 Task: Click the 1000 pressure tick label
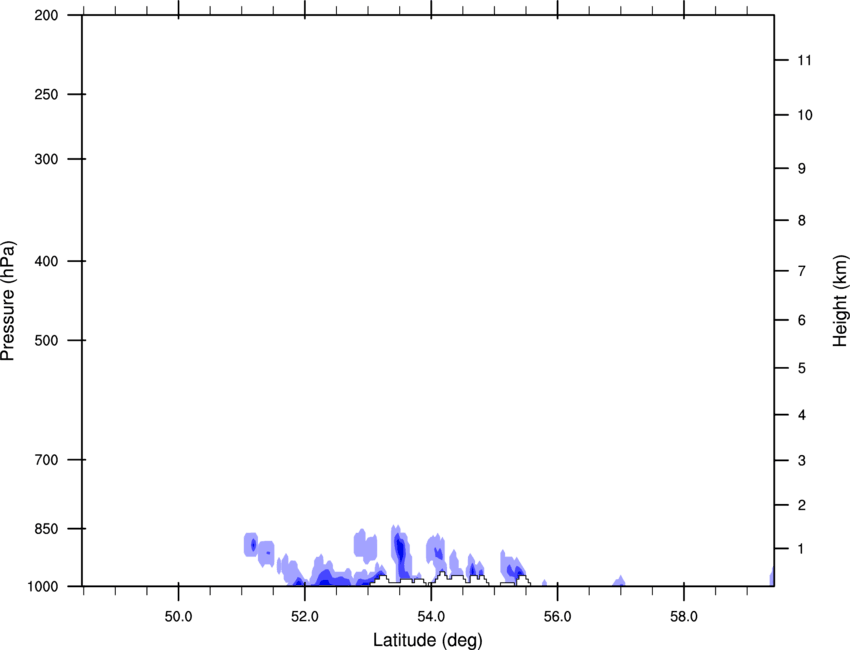(x=43, y=587)
